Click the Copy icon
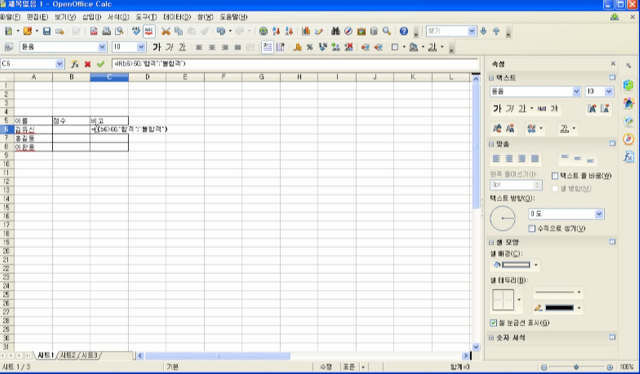This screenshot has height=374, width=640. (178, 31)
